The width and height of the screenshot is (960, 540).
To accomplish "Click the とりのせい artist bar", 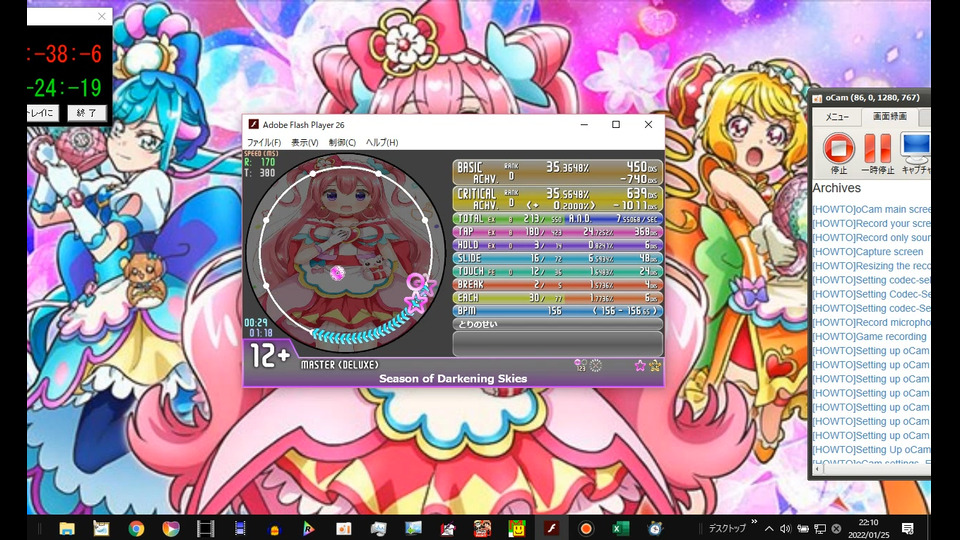I will pos(558,324).
